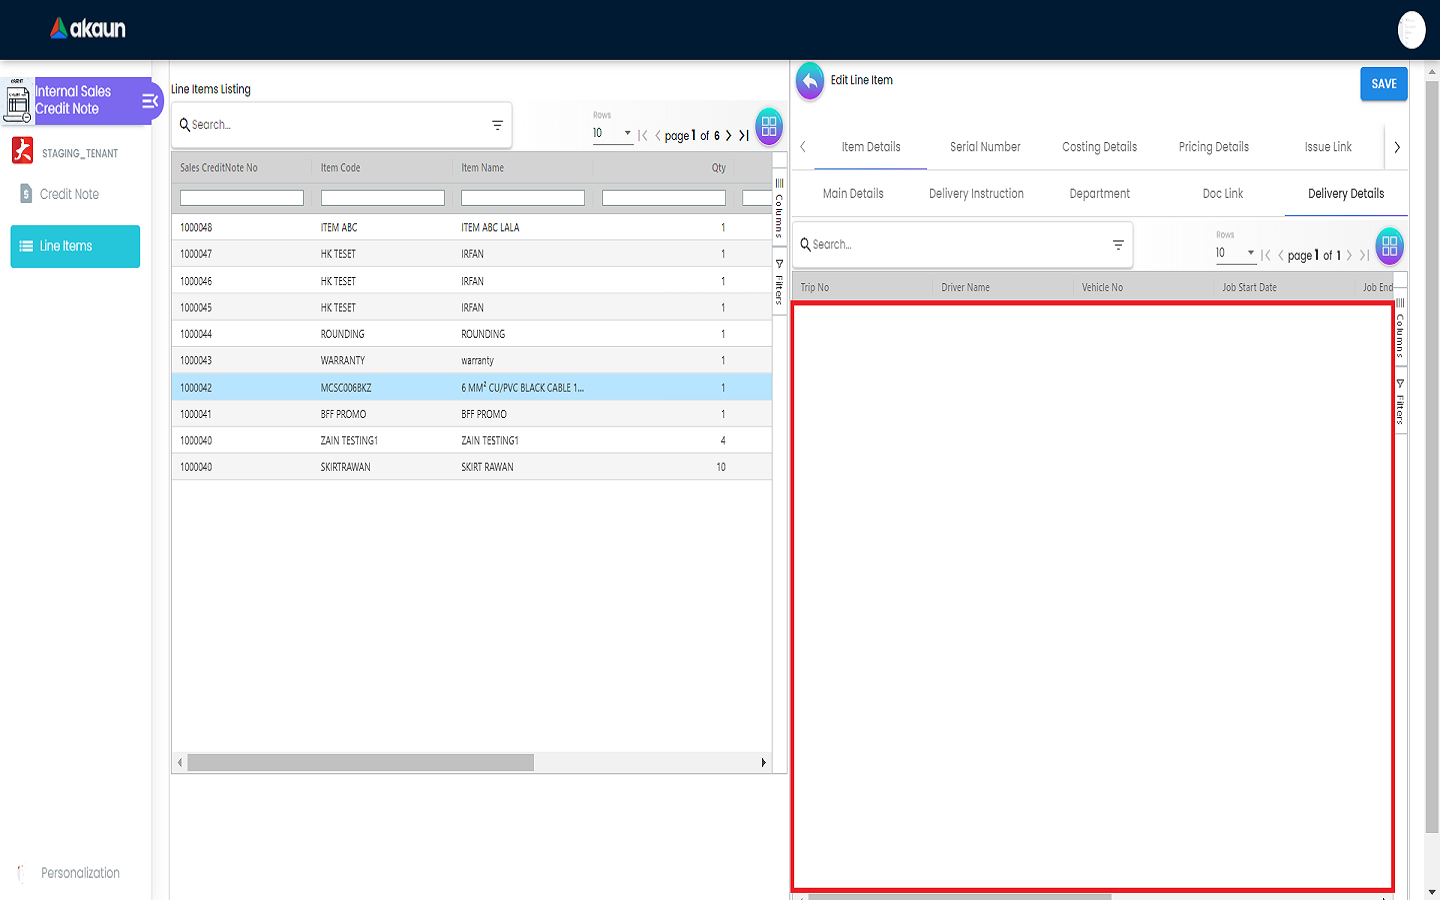Click filter icon in Line Items search bar
The image size is (1440, 900).
[497, 125]
